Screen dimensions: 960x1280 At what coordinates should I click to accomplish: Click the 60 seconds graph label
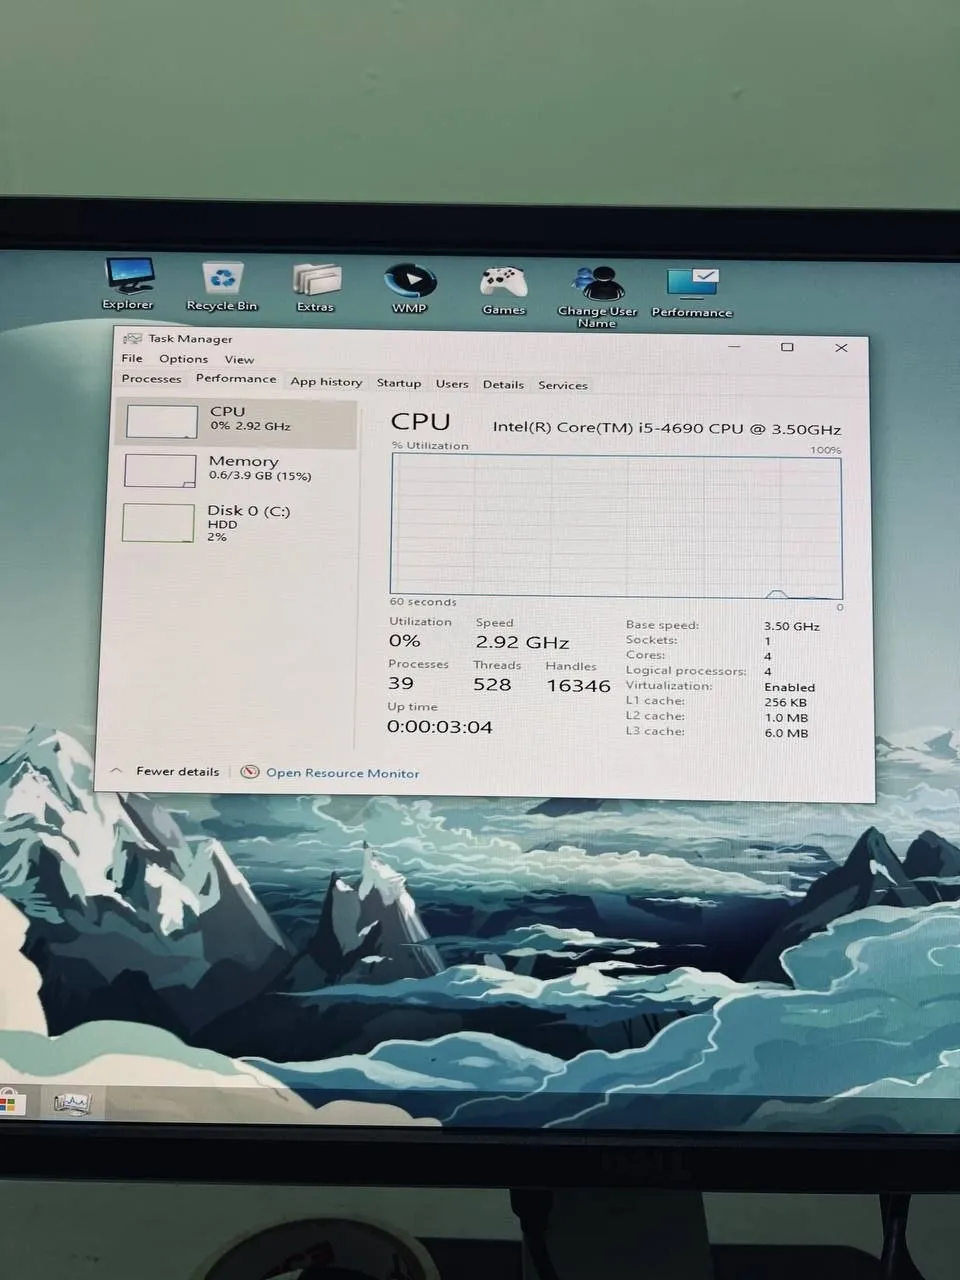[x=423, y=602]
